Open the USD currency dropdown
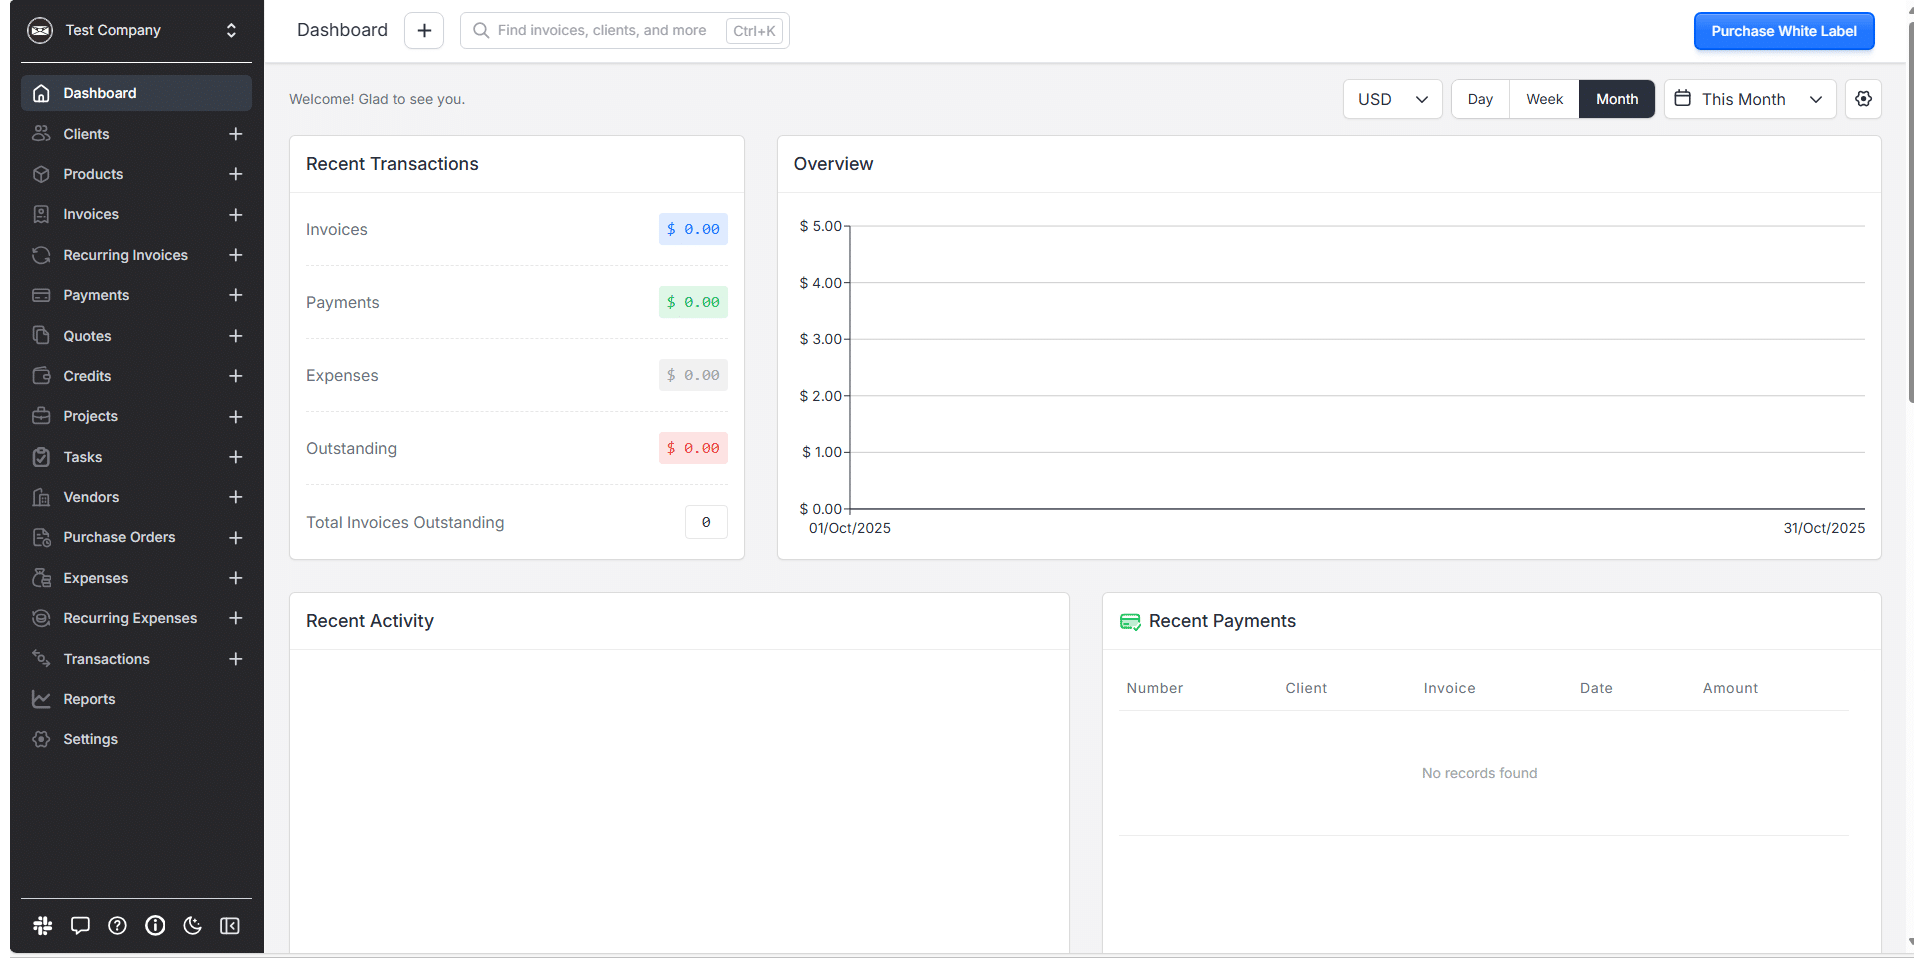The width and height of the screenshot is (1914, 958). click(x=1392, y=99)
